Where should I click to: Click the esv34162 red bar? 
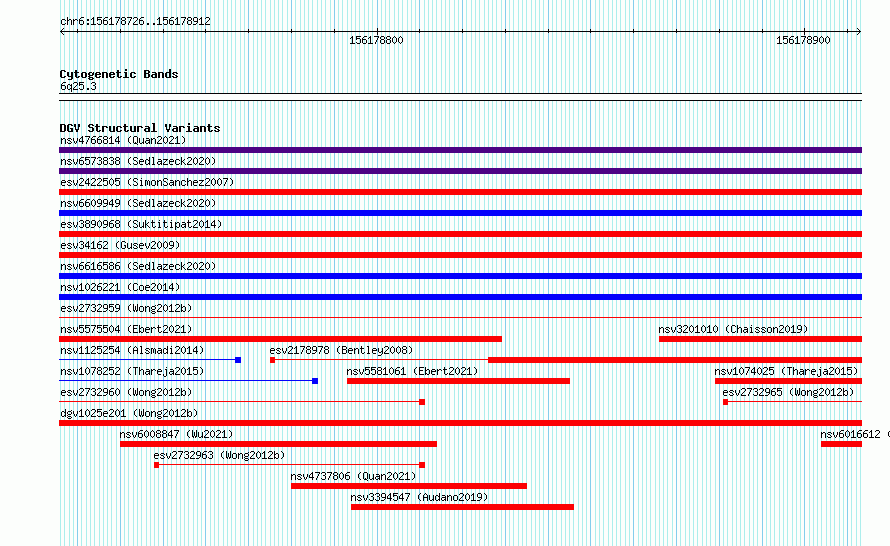(x=460, y=255)
